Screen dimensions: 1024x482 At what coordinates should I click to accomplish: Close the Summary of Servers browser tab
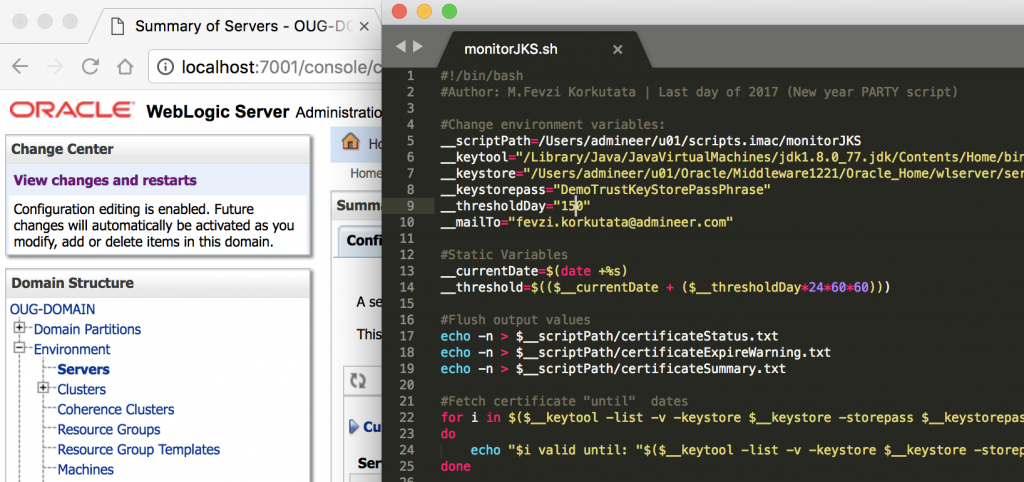coord(364,27)
